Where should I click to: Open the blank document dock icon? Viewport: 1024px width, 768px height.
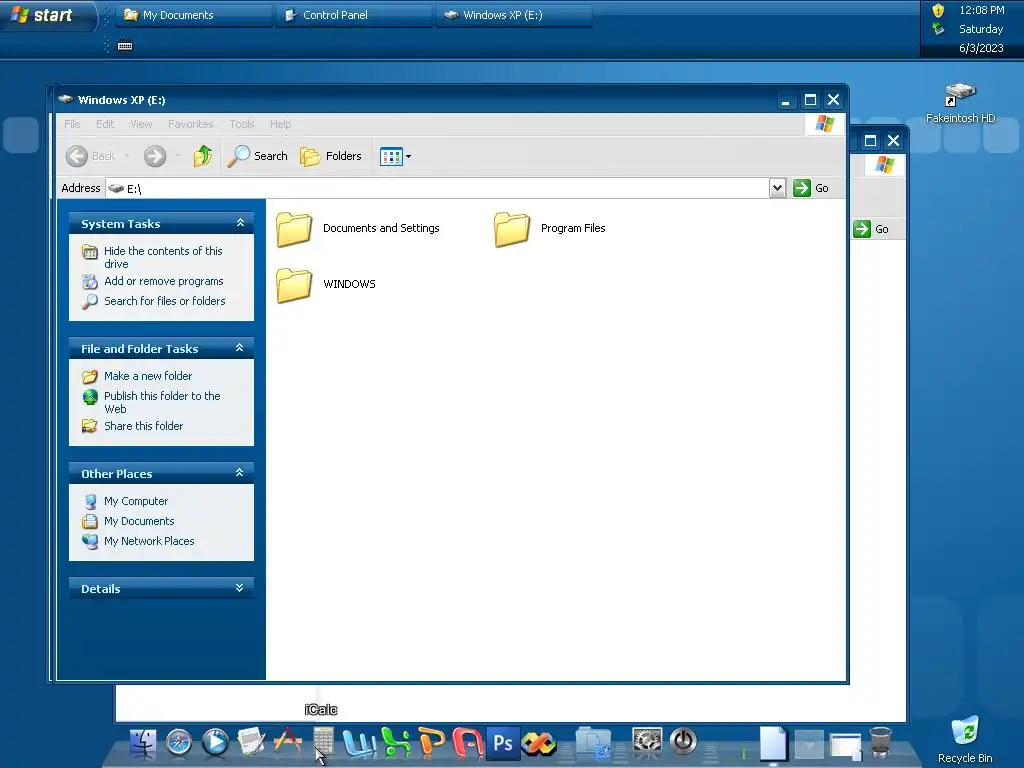pyautogui.click(x=773, y=743)
